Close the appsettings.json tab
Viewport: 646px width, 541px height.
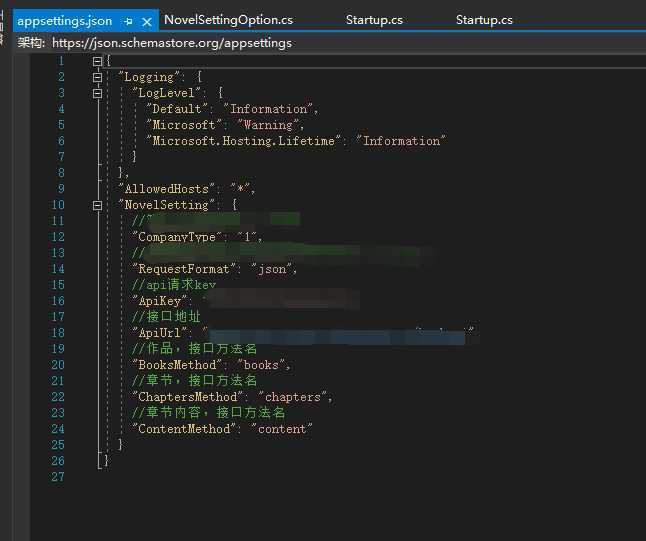[x=147, y=22]
